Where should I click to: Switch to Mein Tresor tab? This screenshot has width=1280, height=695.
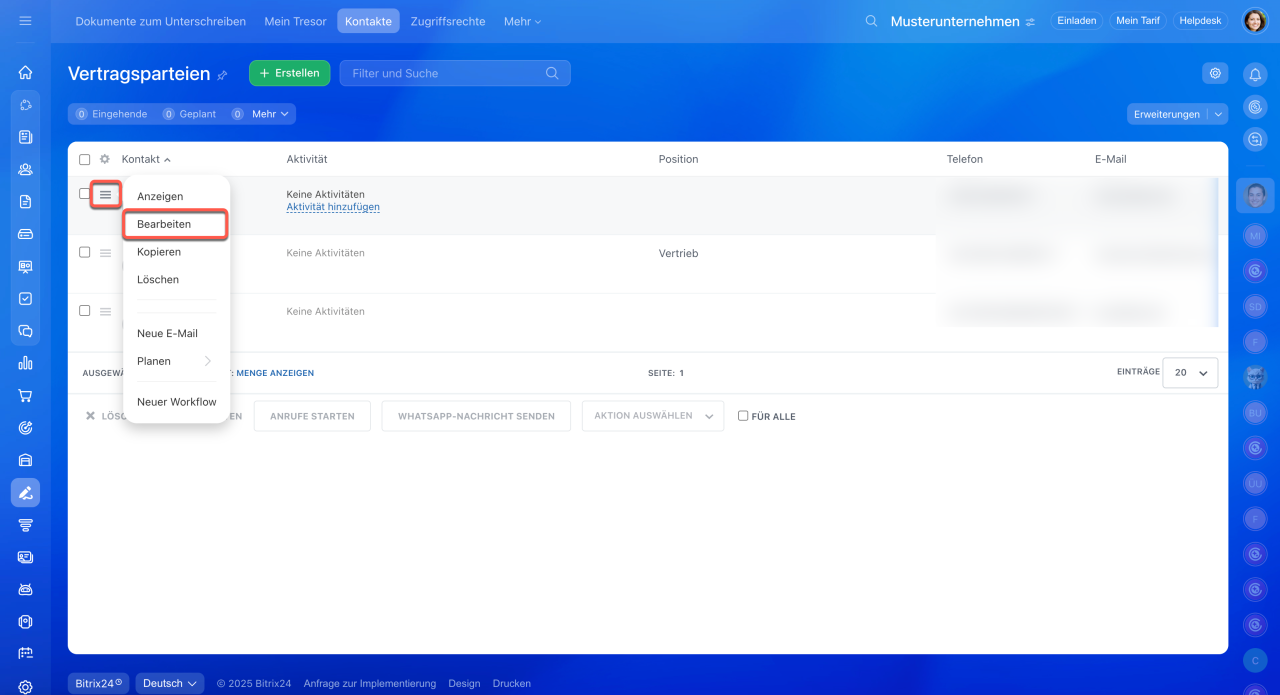click(295, 21)
